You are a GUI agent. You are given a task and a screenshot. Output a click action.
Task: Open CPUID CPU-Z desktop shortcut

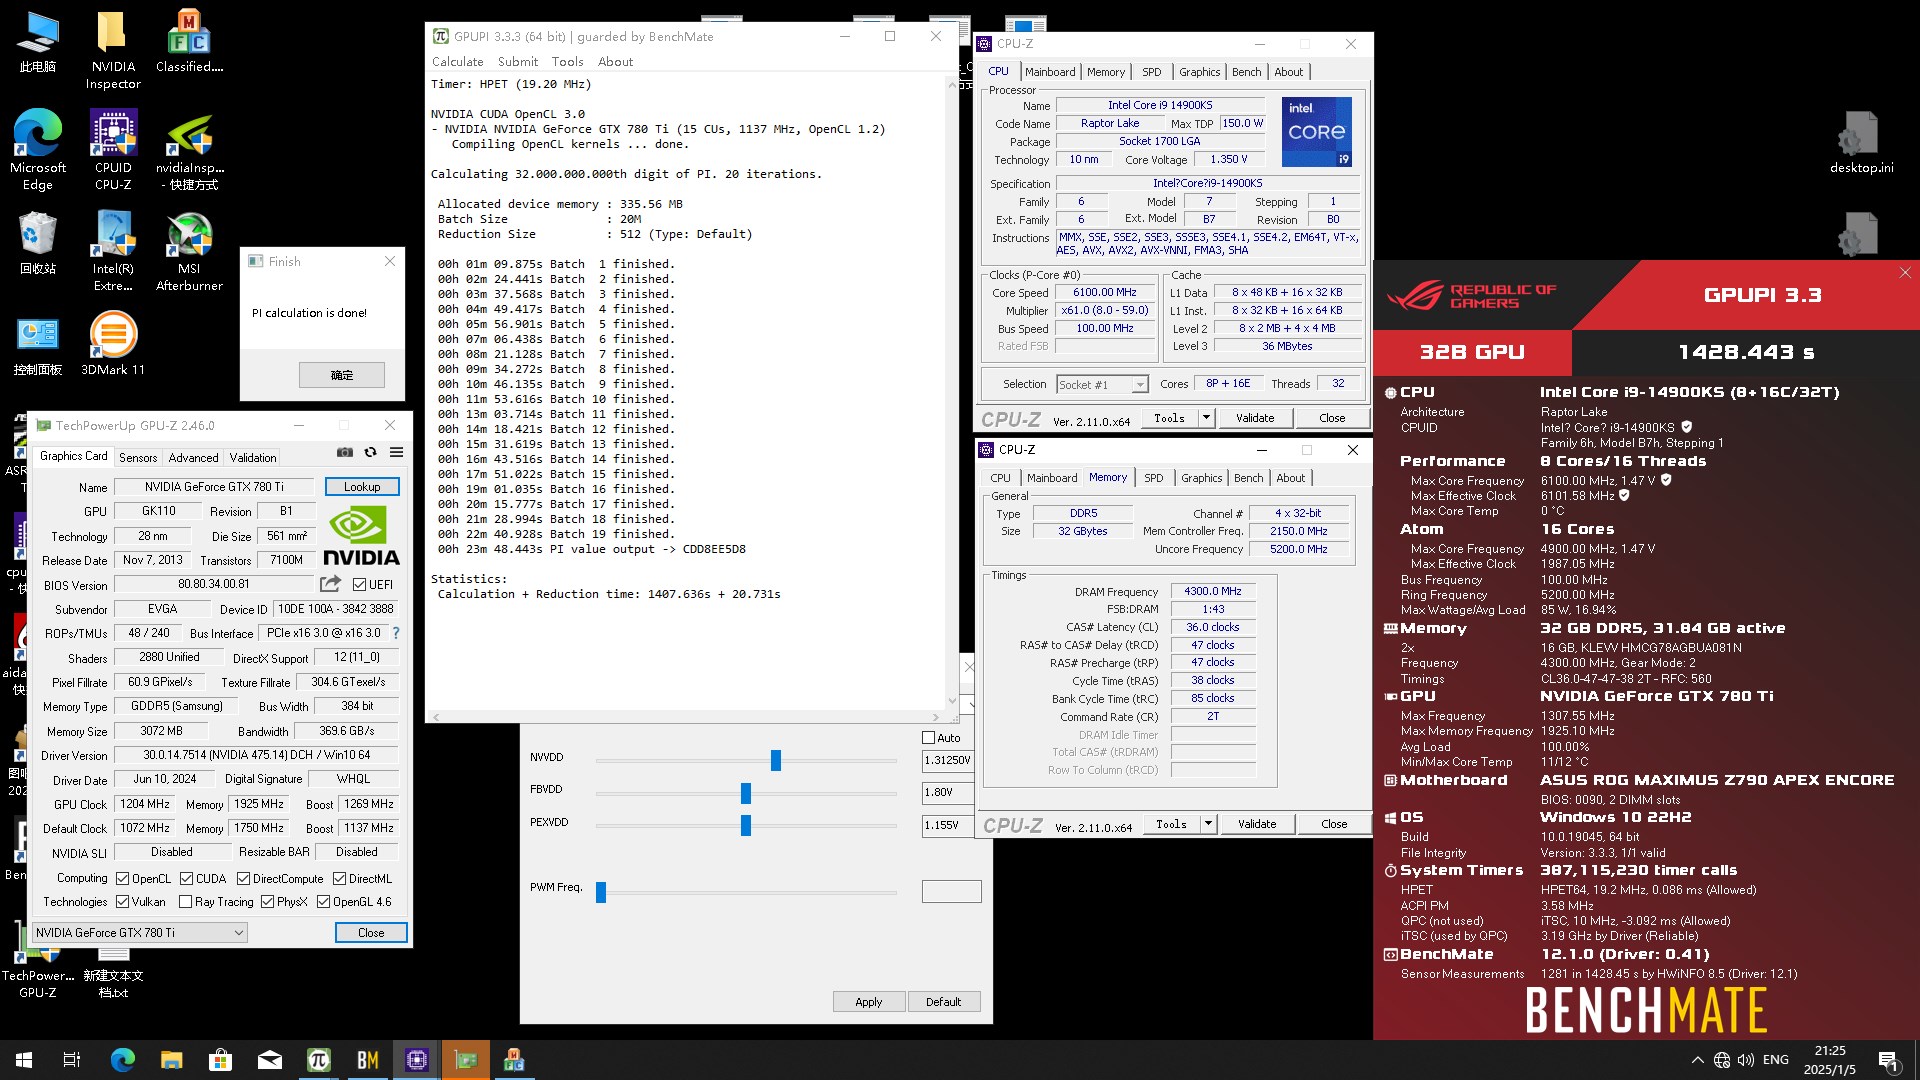(x=113, y=150)
